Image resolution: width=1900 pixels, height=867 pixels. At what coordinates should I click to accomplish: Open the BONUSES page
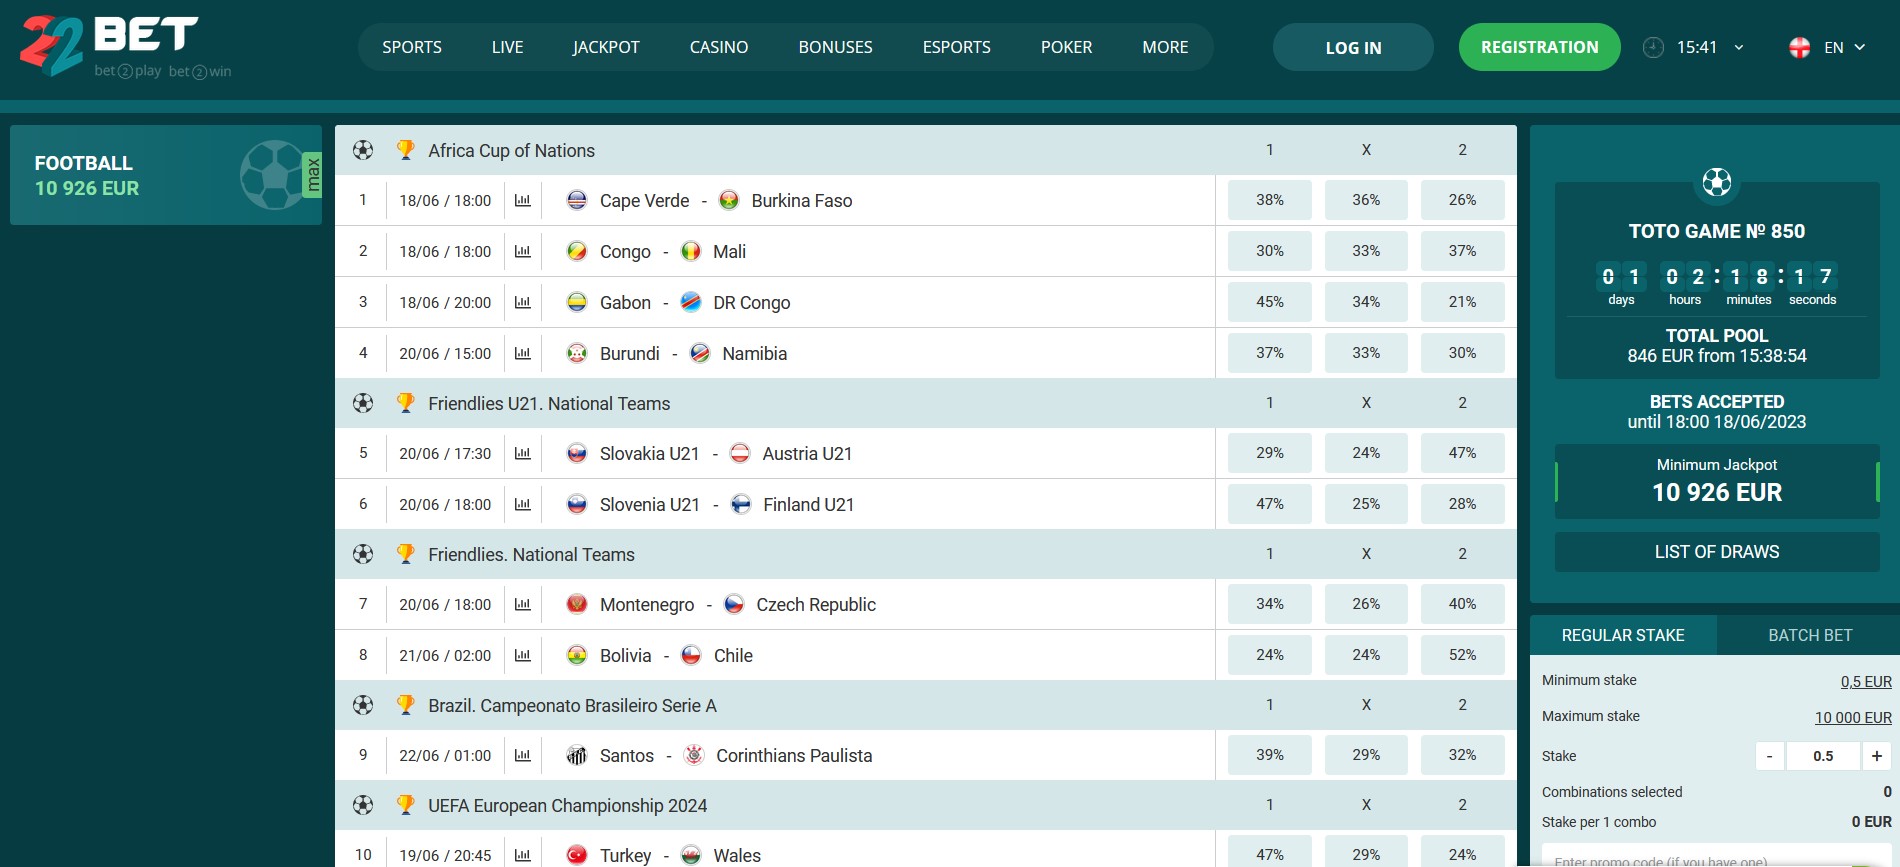(x=835, y=47)
